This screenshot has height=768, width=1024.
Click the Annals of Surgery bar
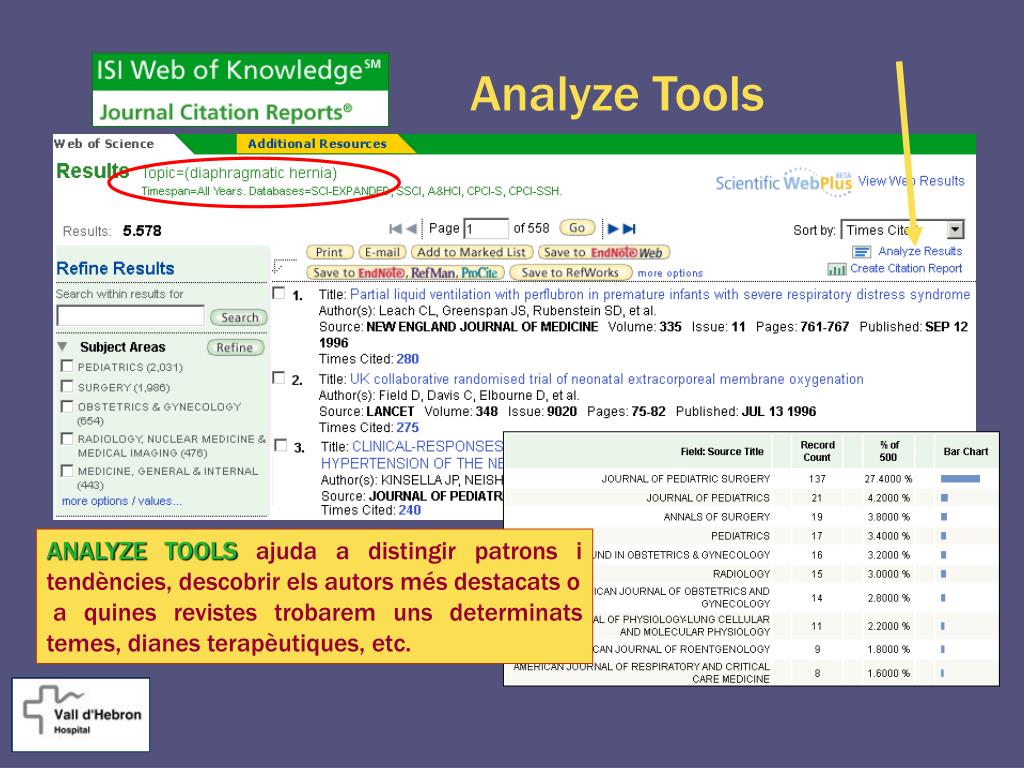[944, 517]
